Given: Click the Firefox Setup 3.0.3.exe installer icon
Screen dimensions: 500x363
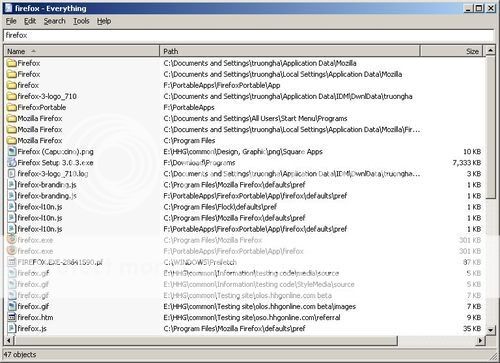Looking at the screenshot, I should (x=12, y=163).
